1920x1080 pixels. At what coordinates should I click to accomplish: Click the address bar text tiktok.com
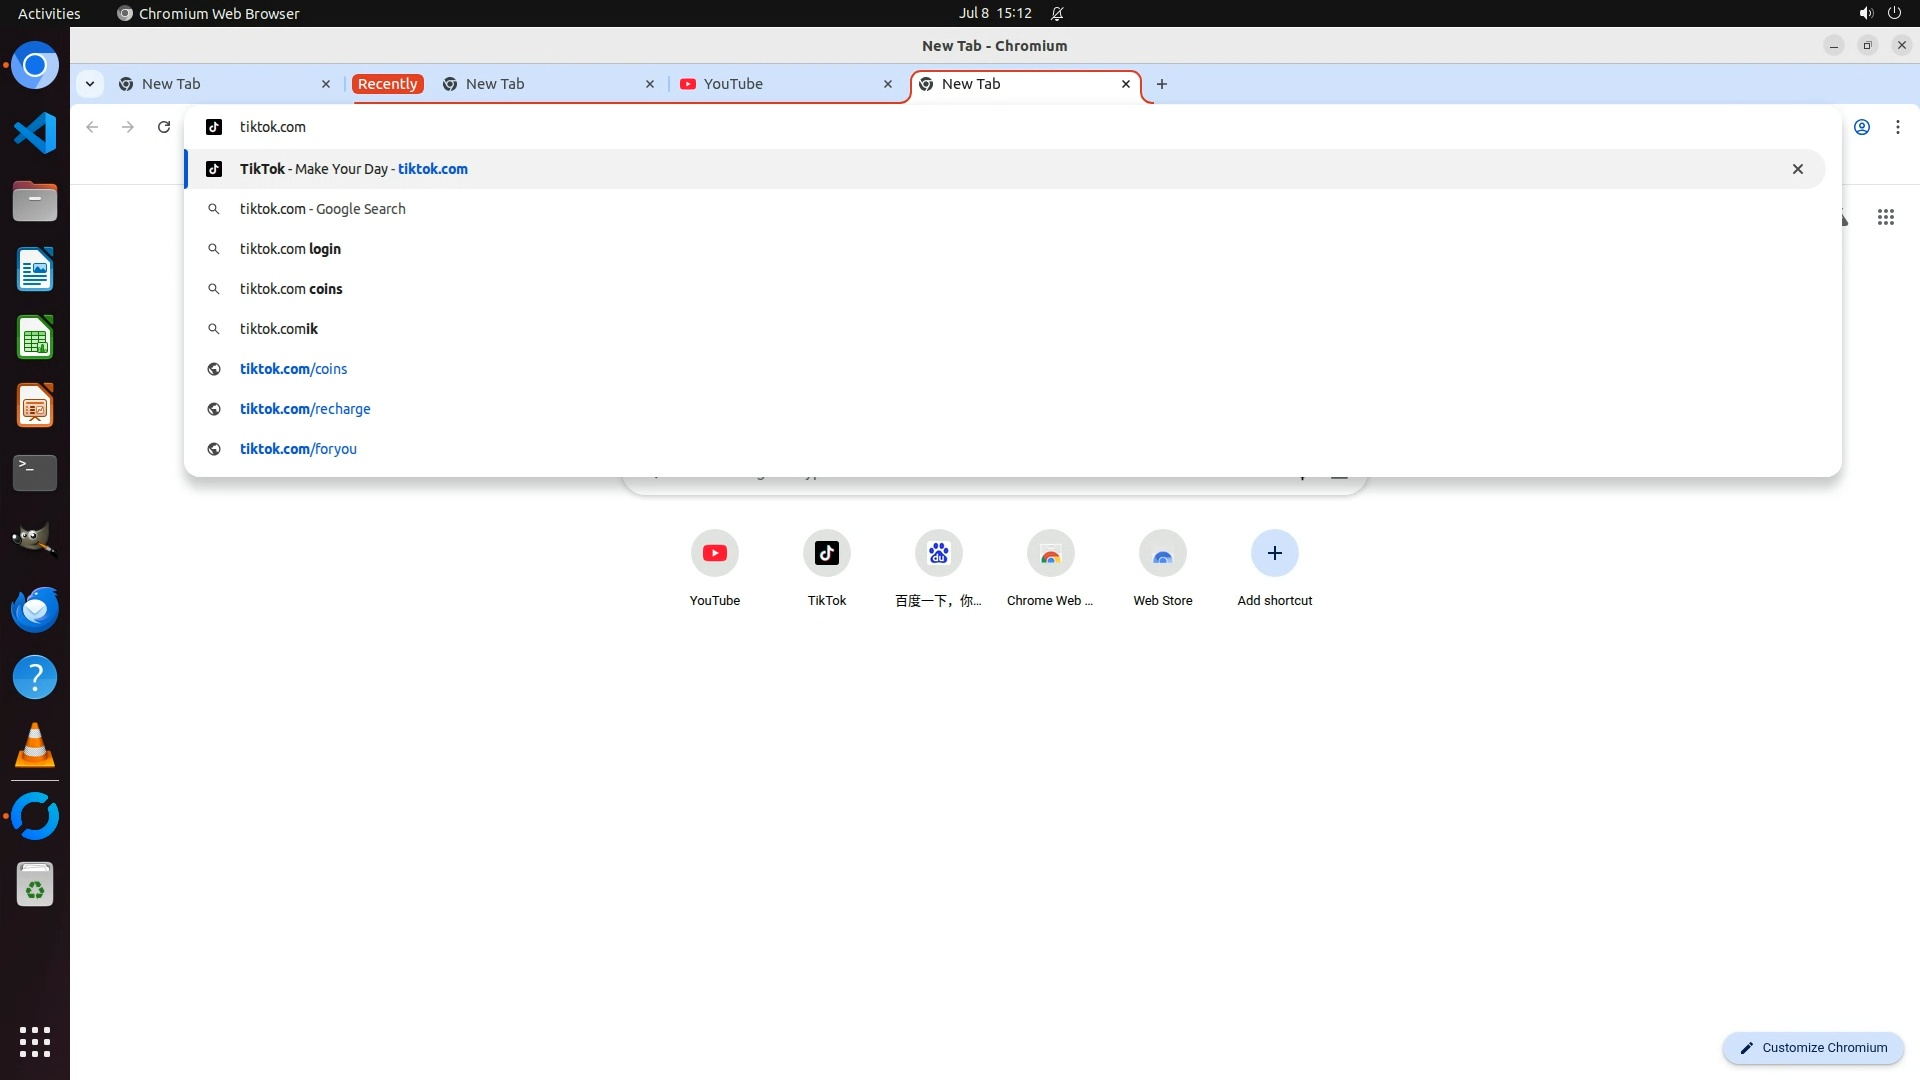273,127
